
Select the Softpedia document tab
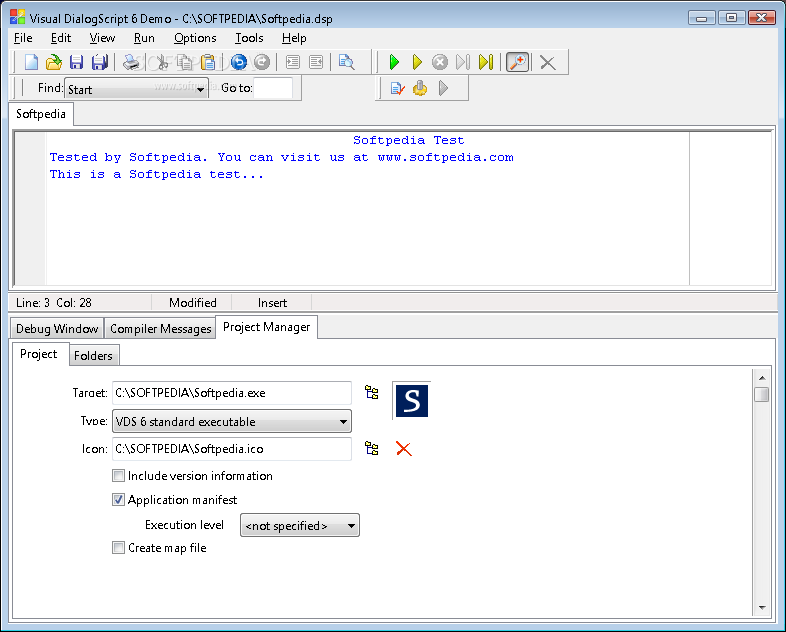[x=41, y=114]
